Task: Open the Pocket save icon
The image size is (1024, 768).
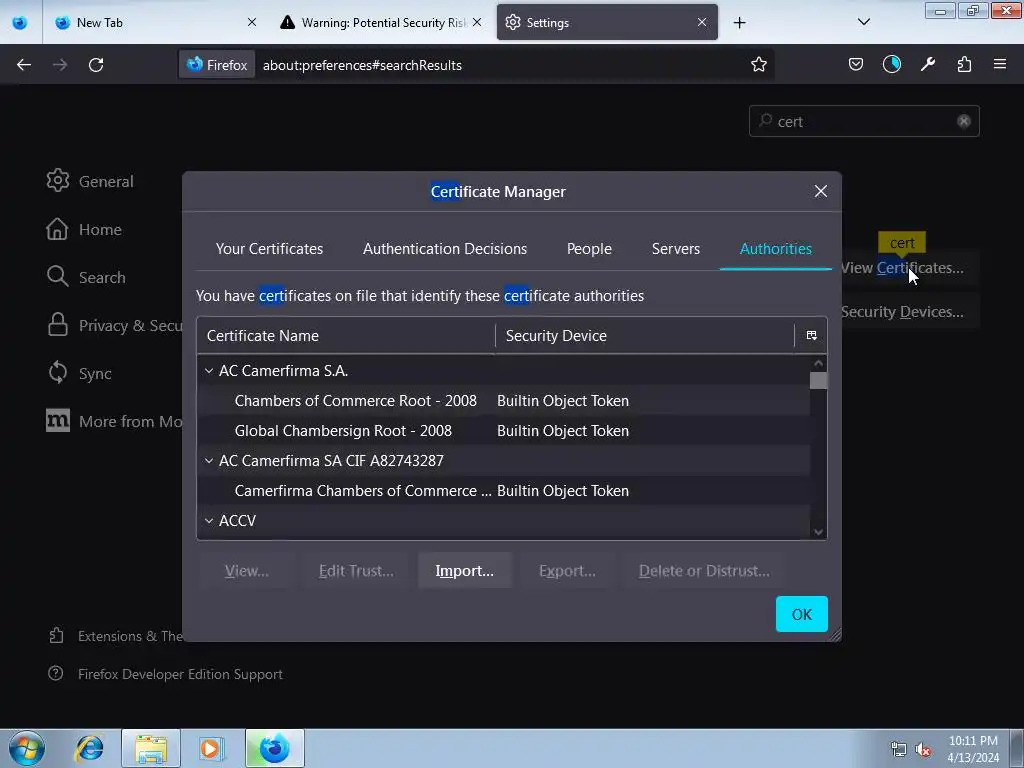Action: 856,65
